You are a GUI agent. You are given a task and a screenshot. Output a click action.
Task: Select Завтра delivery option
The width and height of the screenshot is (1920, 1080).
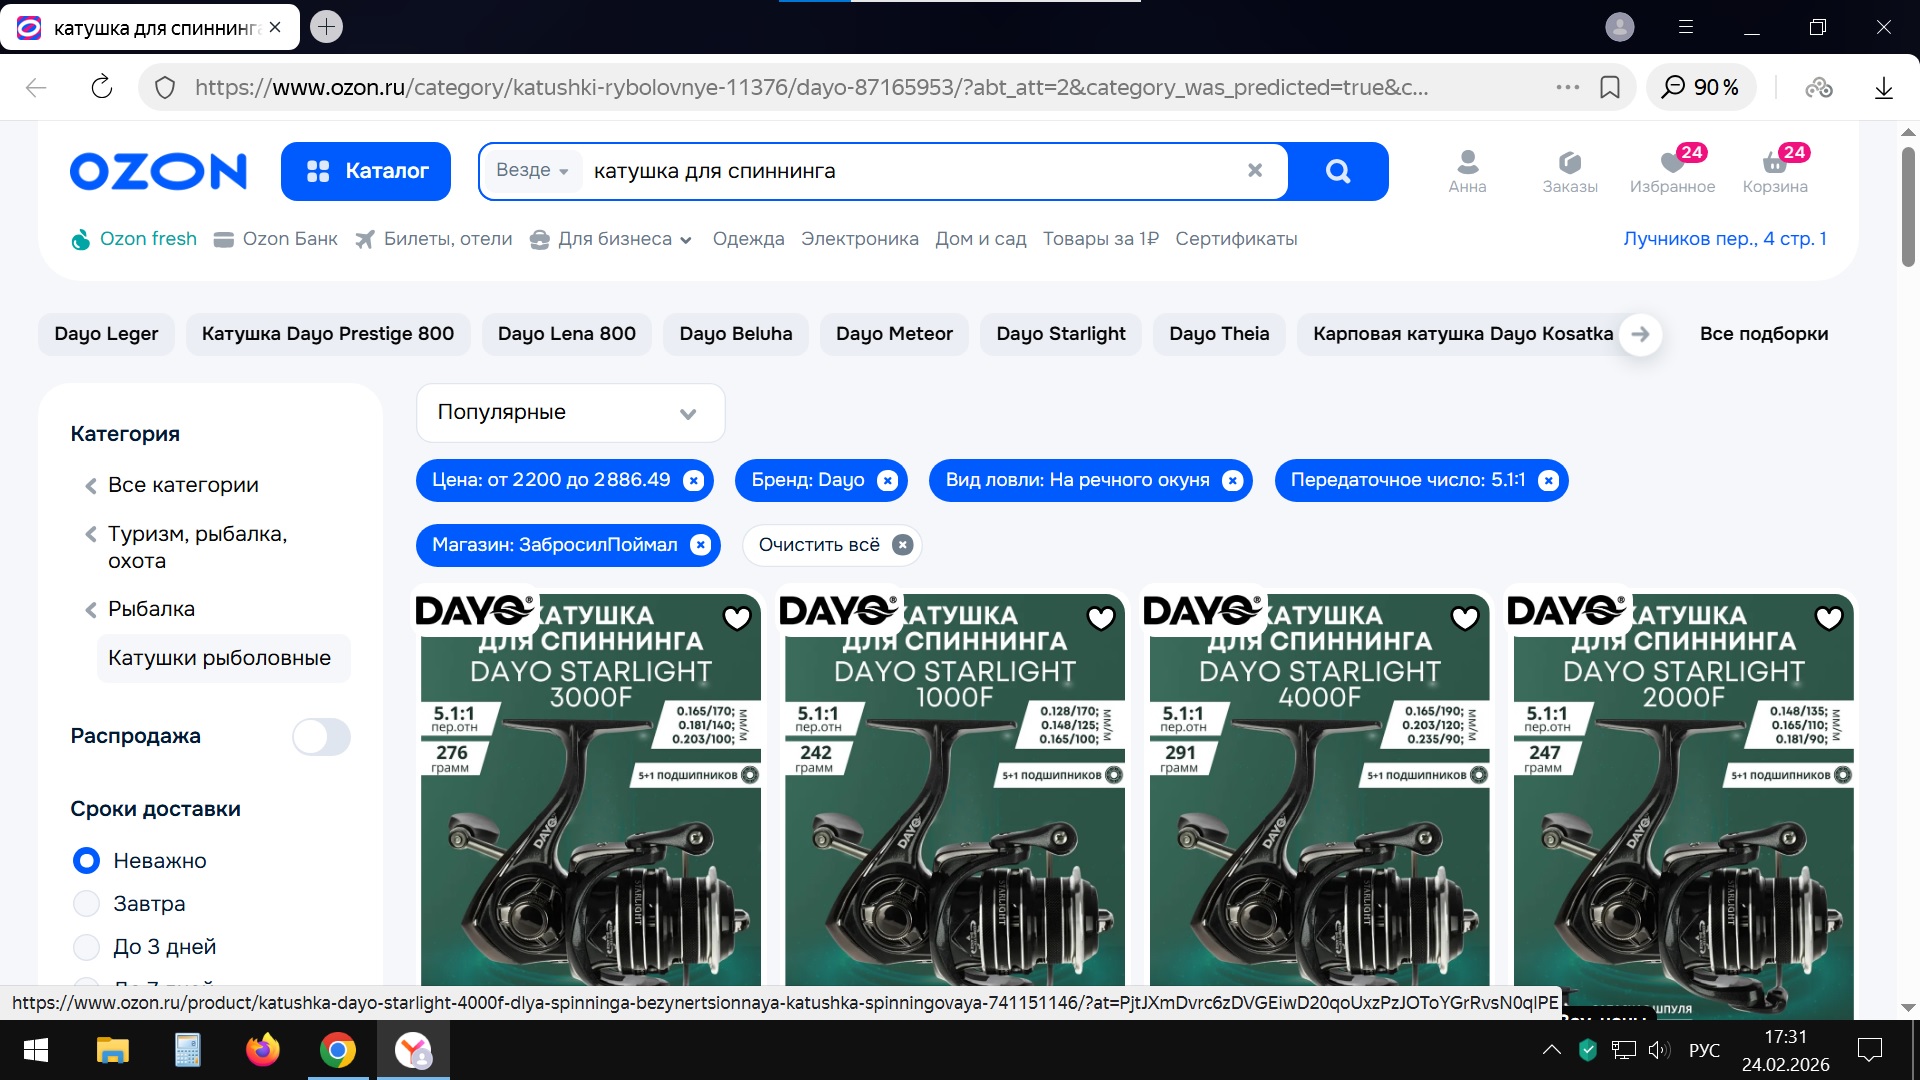[87, 904]
